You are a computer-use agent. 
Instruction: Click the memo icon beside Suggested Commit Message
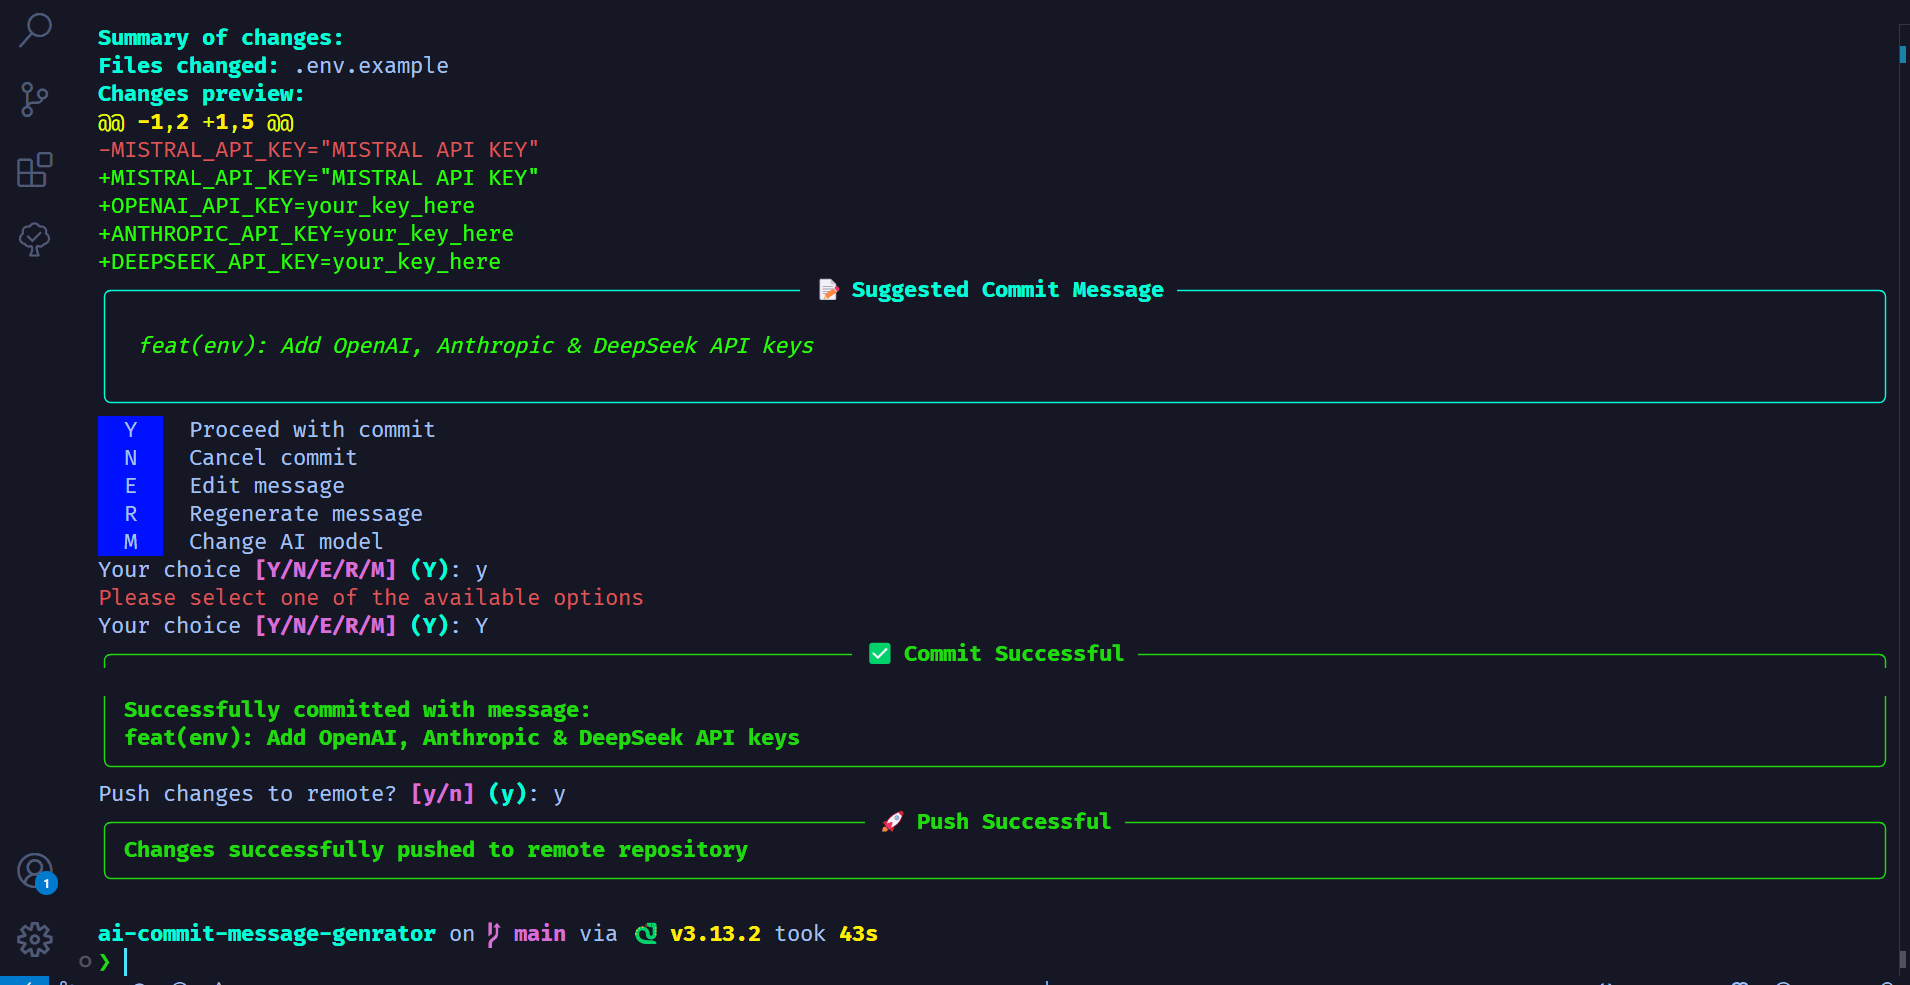[828, 290]
